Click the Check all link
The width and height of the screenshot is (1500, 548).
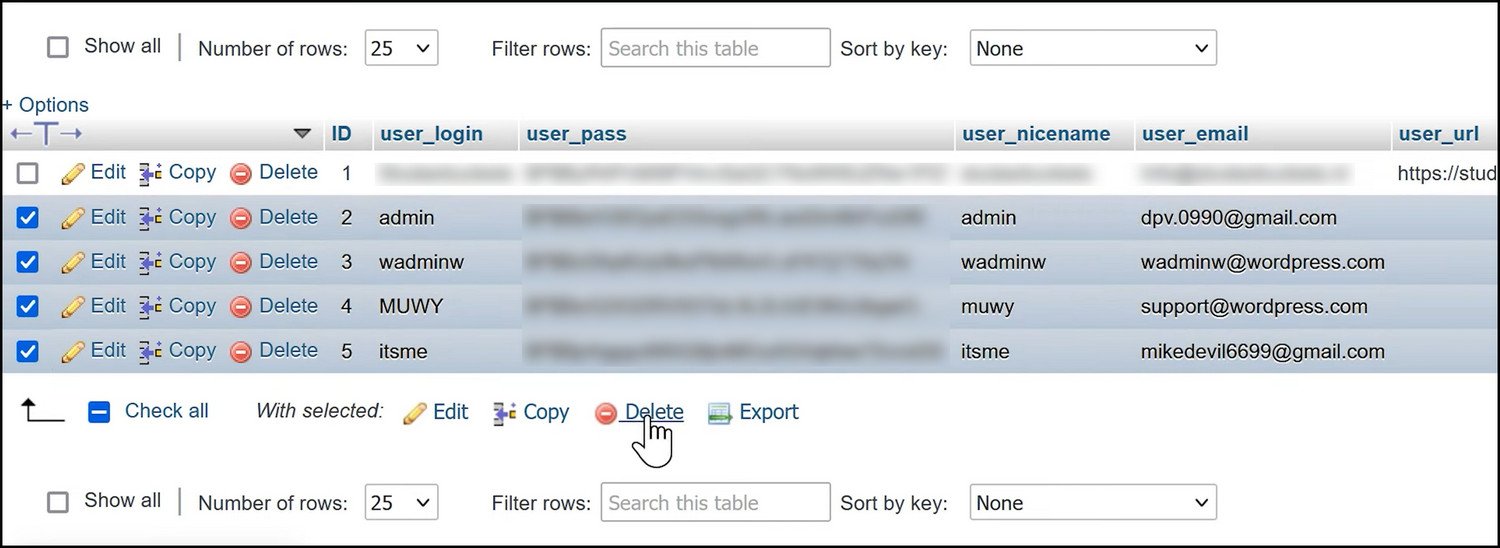coord(166,411)
